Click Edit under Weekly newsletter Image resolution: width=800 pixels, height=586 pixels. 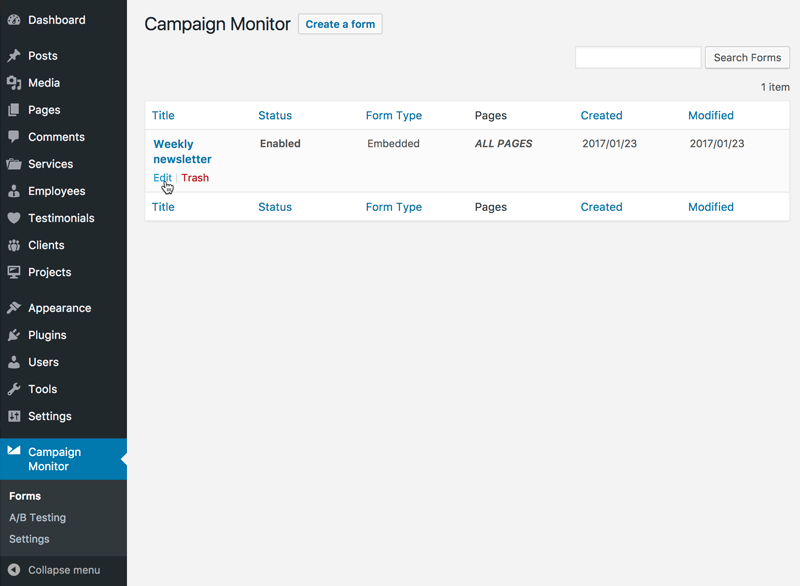tap(162, 177)
